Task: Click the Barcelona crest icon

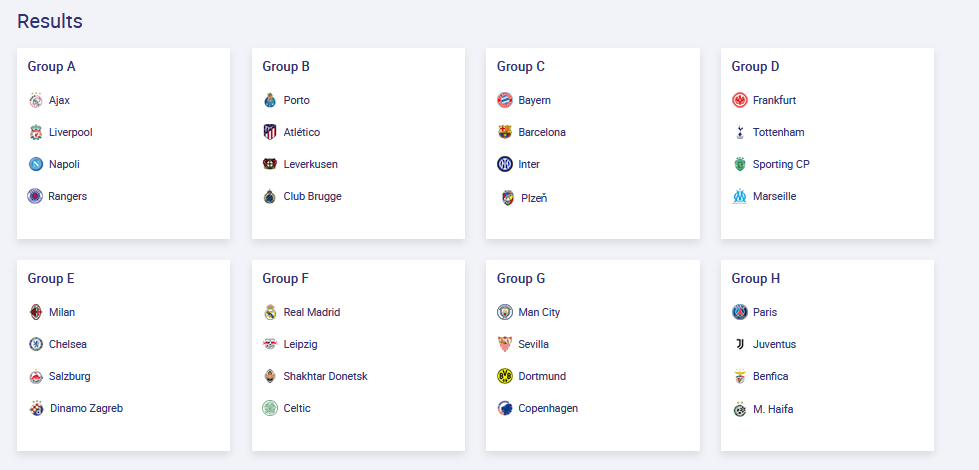Action: pos(504,132)
